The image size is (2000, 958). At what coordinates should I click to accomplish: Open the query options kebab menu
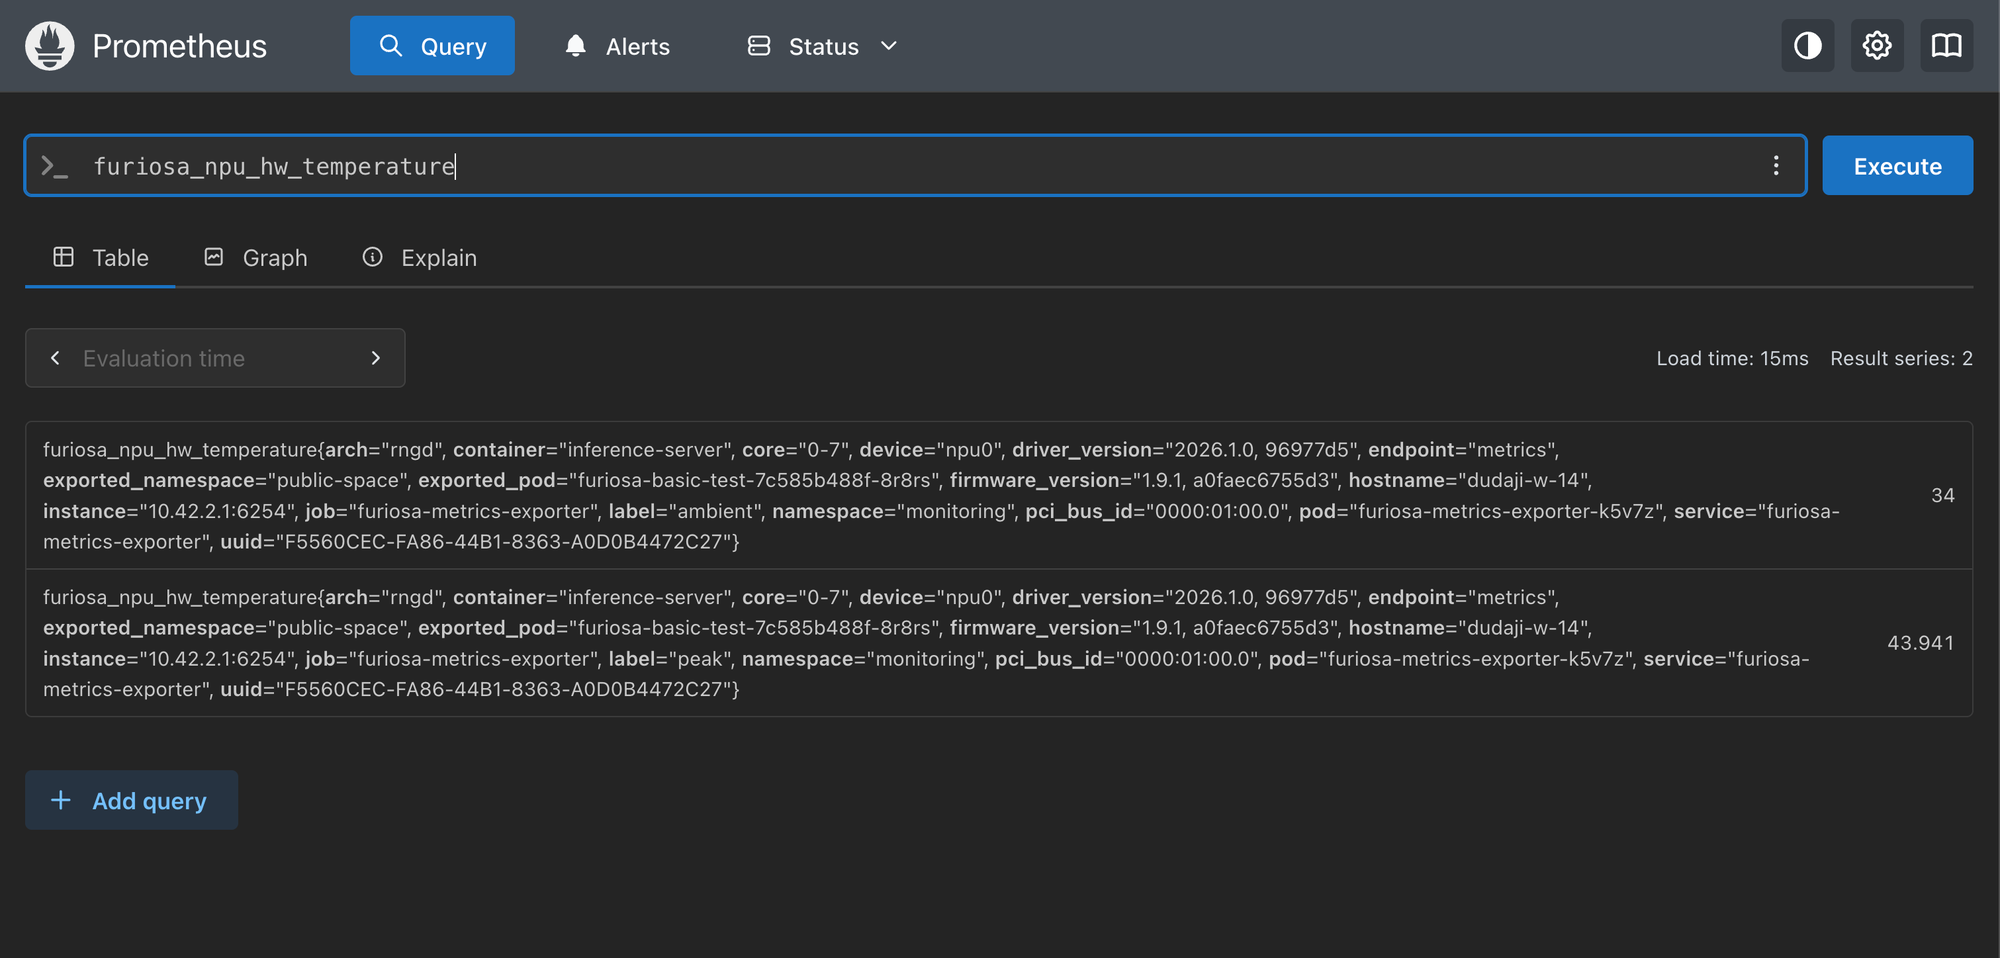1775,166
